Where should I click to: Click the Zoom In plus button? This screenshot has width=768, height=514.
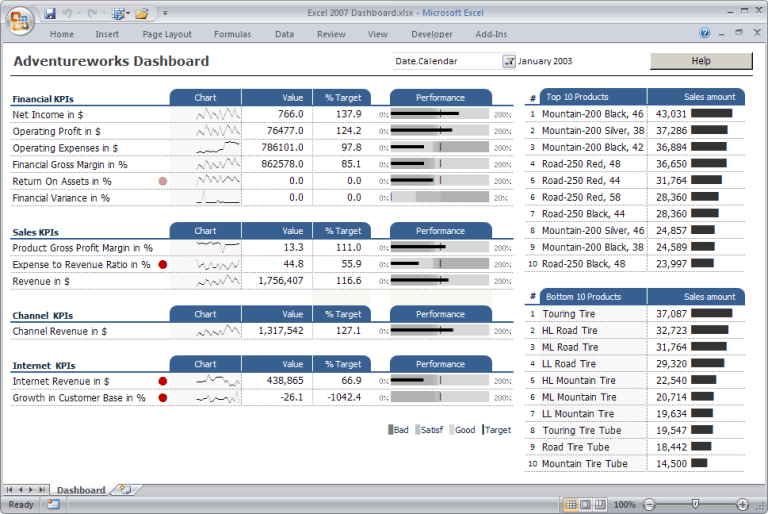(x=743, y=504)
